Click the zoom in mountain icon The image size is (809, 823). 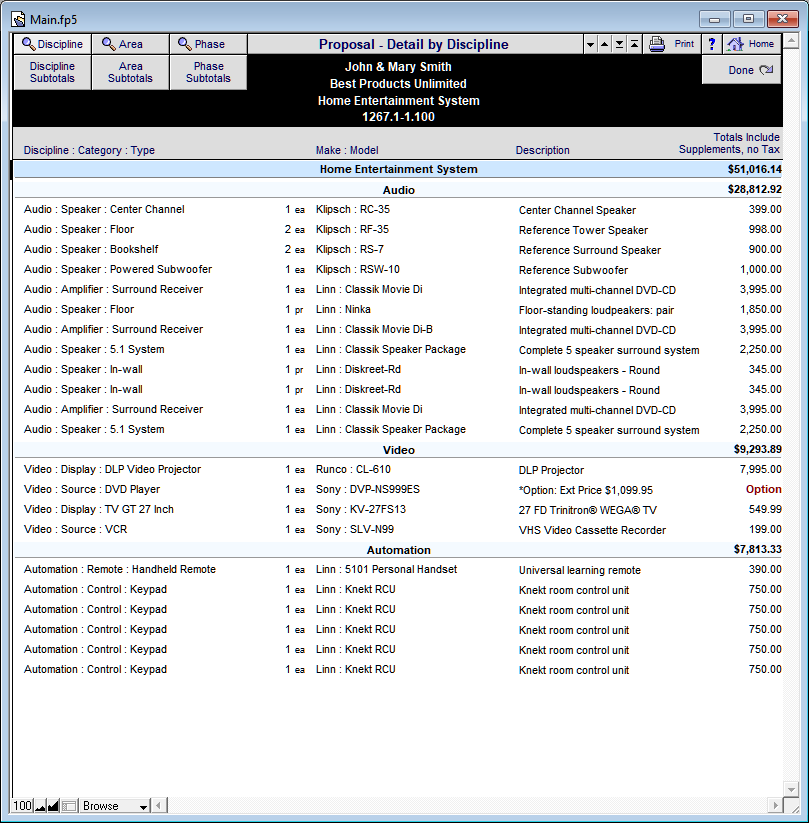coord(53,806)
